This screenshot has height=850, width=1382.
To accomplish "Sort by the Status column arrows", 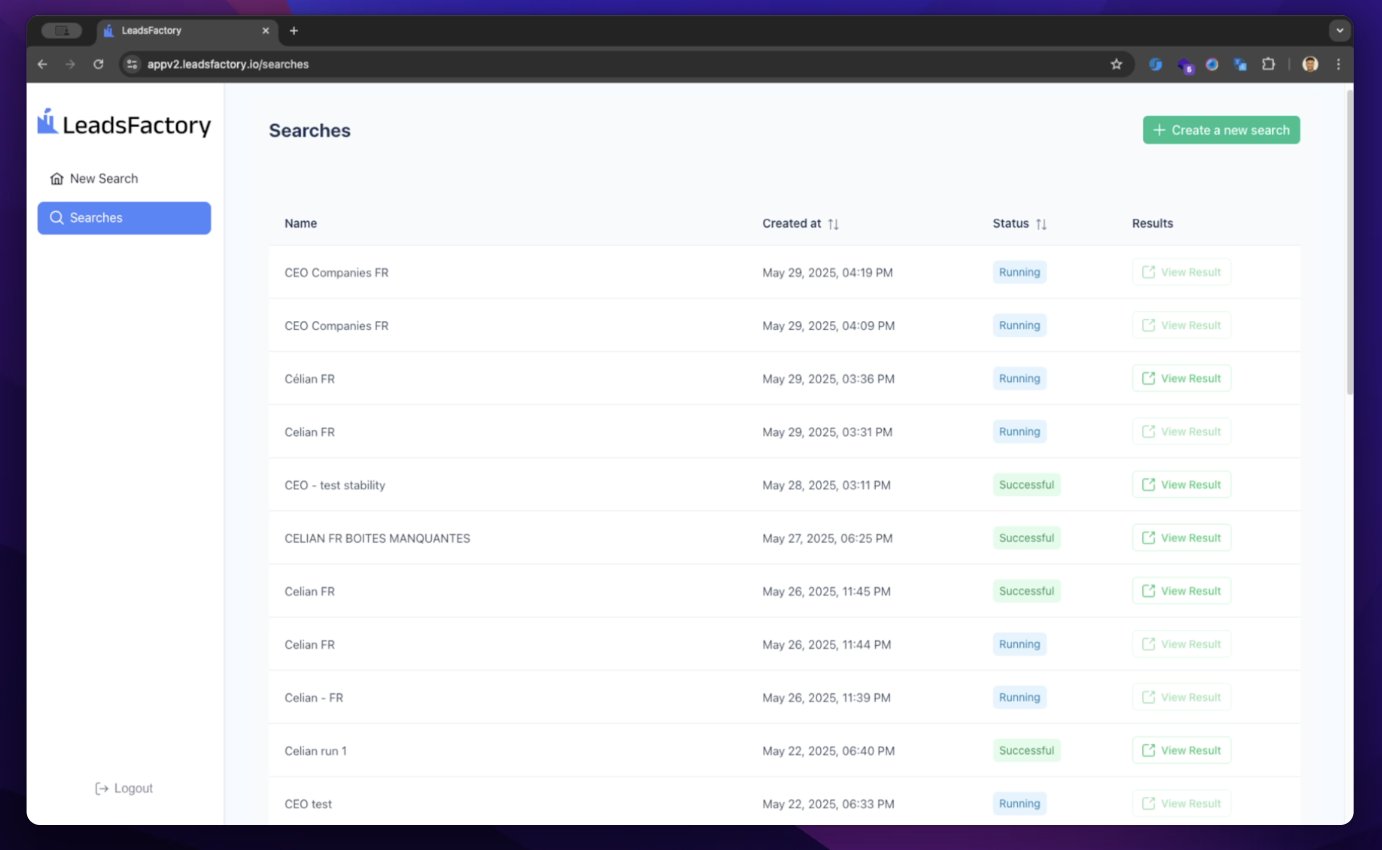I will coord(1041,224).
